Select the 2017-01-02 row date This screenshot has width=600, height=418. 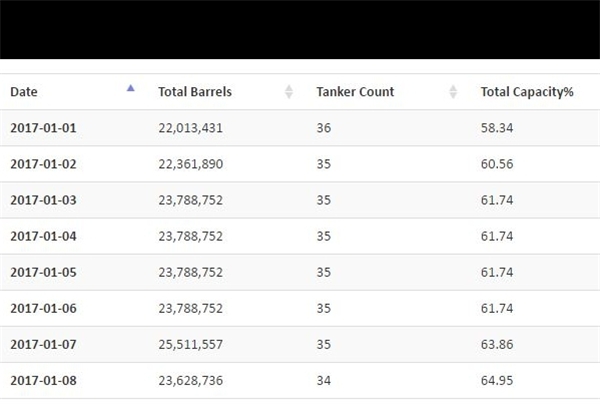[x=43, y=164]
